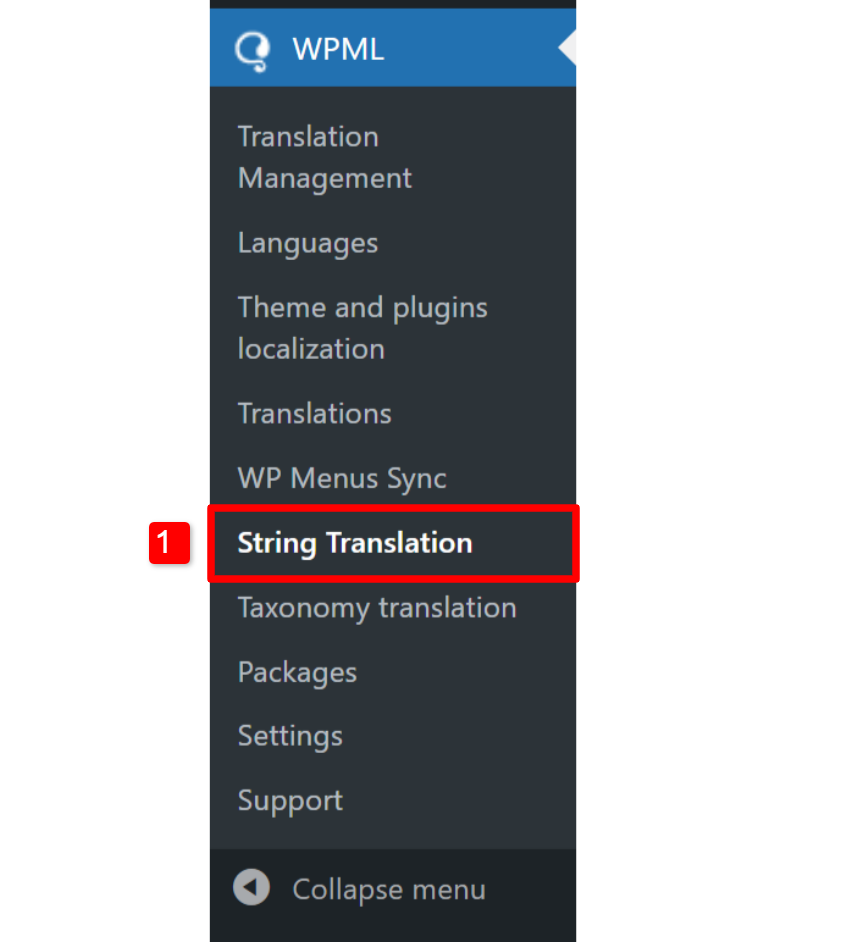
Task: Go to the Languages page
Action: coord(308,243)
